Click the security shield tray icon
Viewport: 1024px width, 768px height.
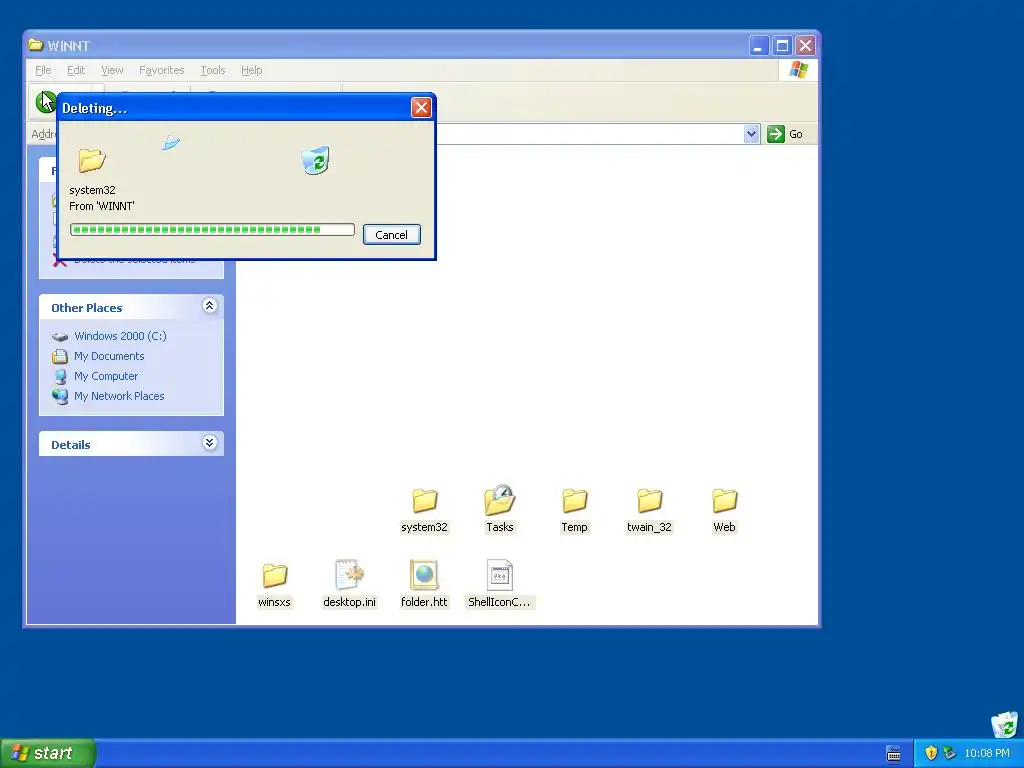click(931, 753)
